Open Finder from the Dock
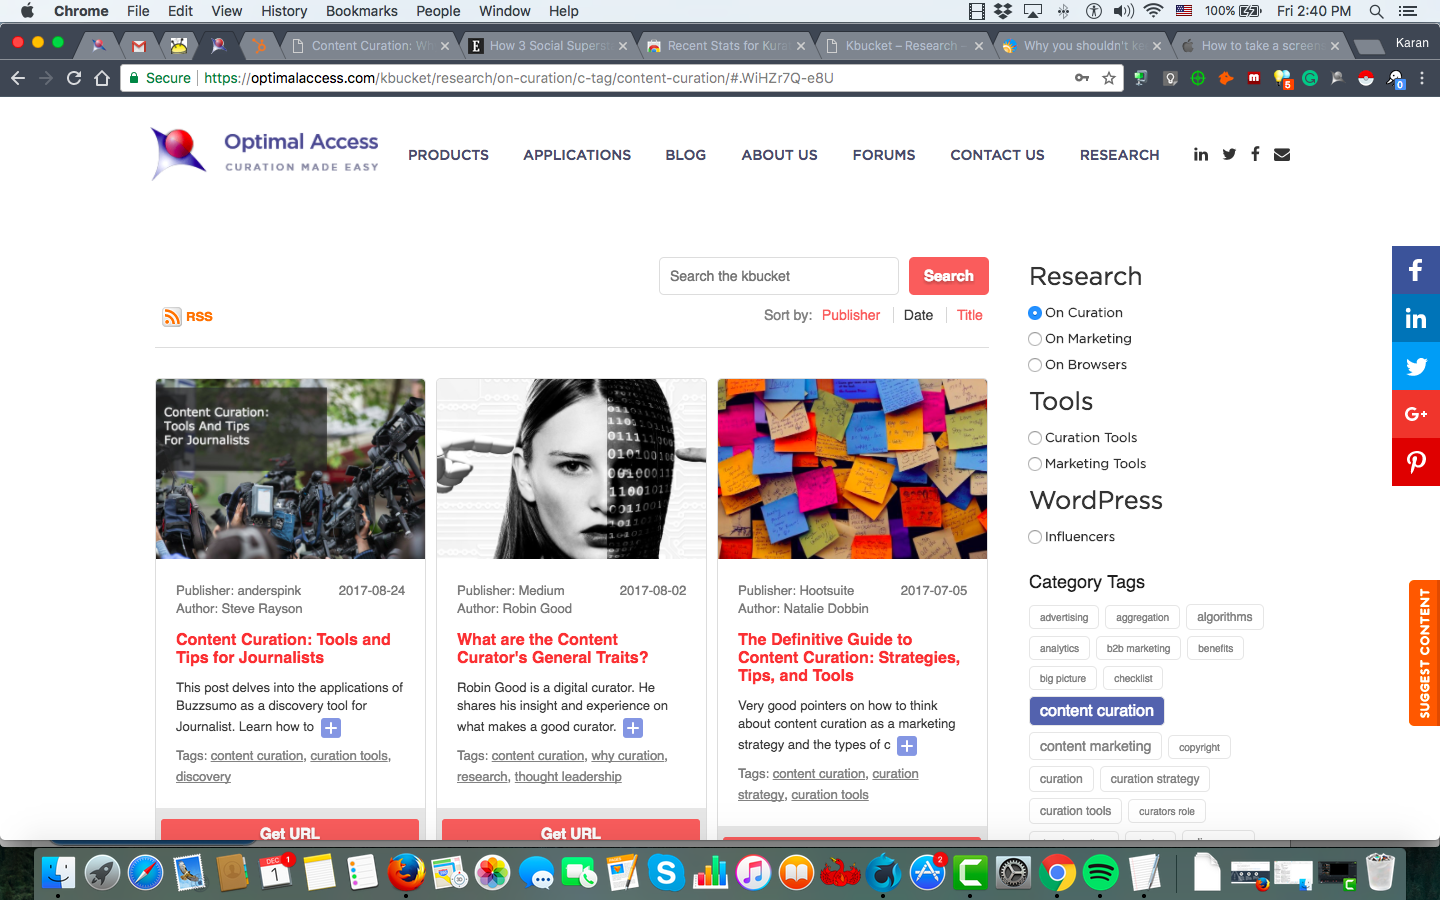Image resolution: width=1440 pixels, height=900 pixels. [58, 873]
